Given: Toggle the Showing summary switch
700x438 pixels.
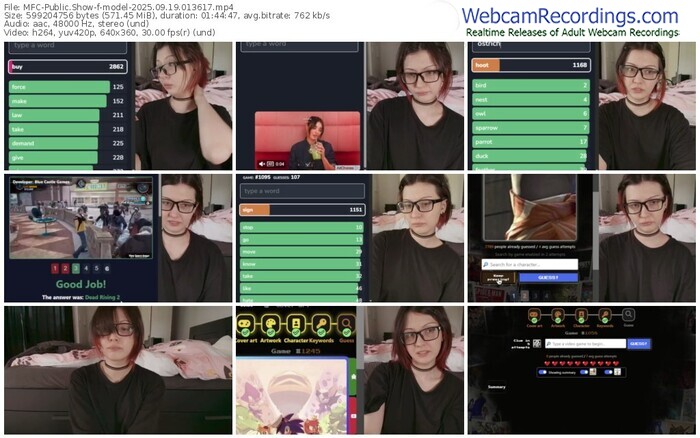Looking at the screenshot, I should (543, 372).
